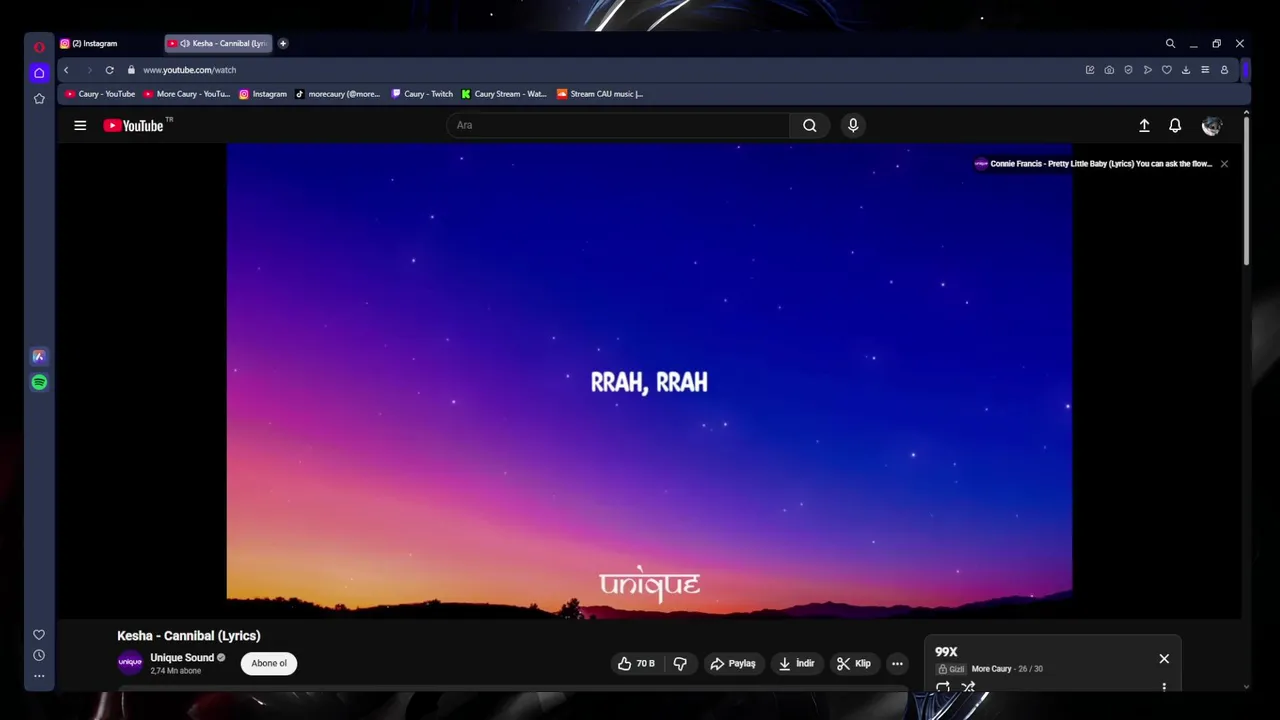Screen dimensions: 1280x720
Task: Click the address bar URL
Action: click(x=190, y=70)
